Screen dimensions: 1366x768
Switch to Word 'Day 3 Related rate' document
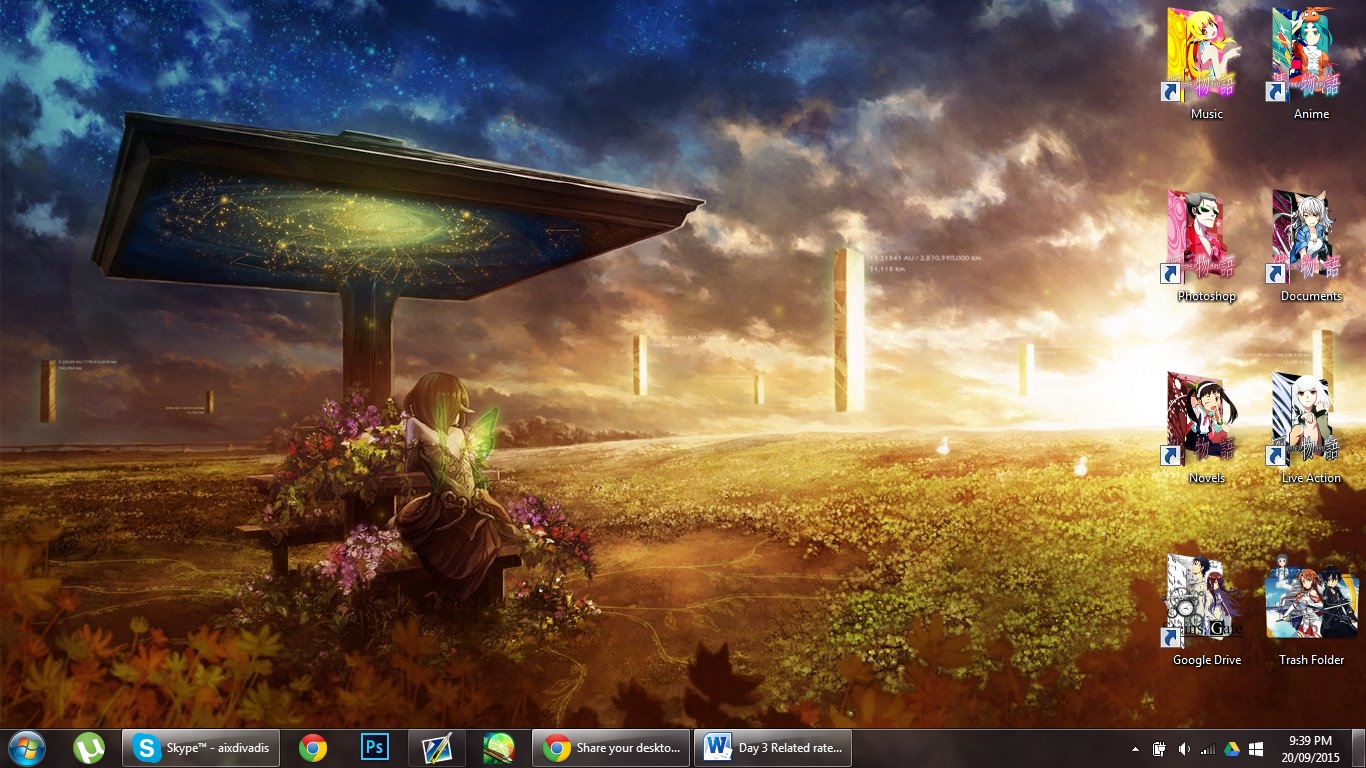[x=774, y=748]
